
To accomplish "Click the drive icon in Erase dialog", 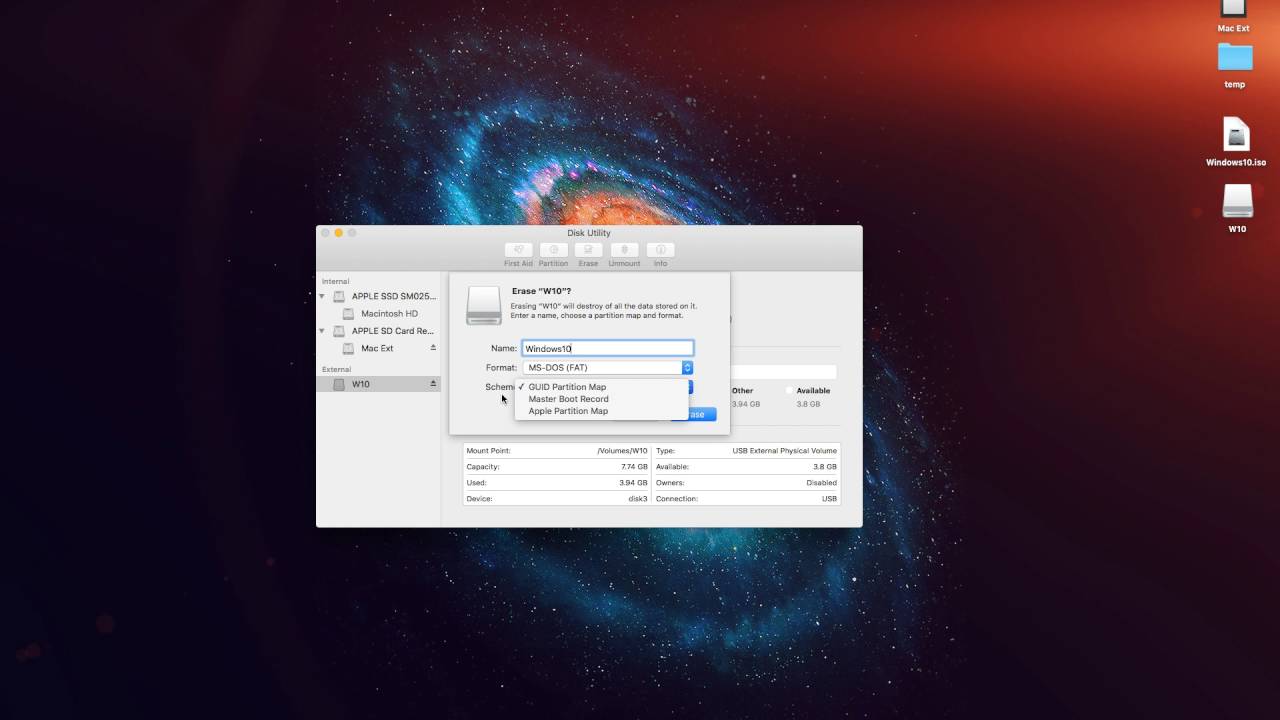I will click(x=484, y=306).
